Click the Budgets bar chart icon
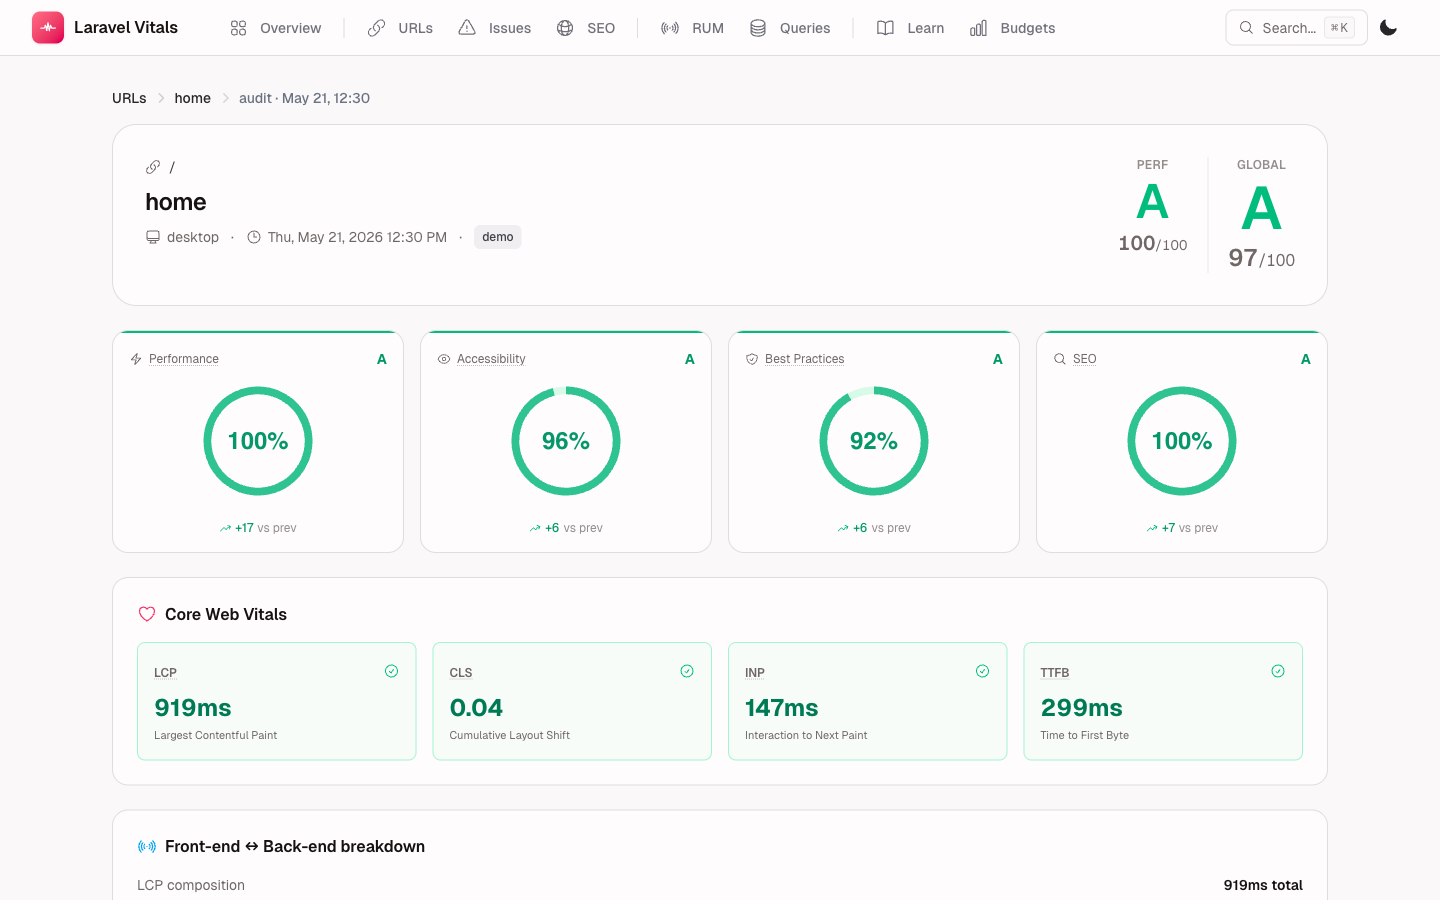 (x=978, y=28)
